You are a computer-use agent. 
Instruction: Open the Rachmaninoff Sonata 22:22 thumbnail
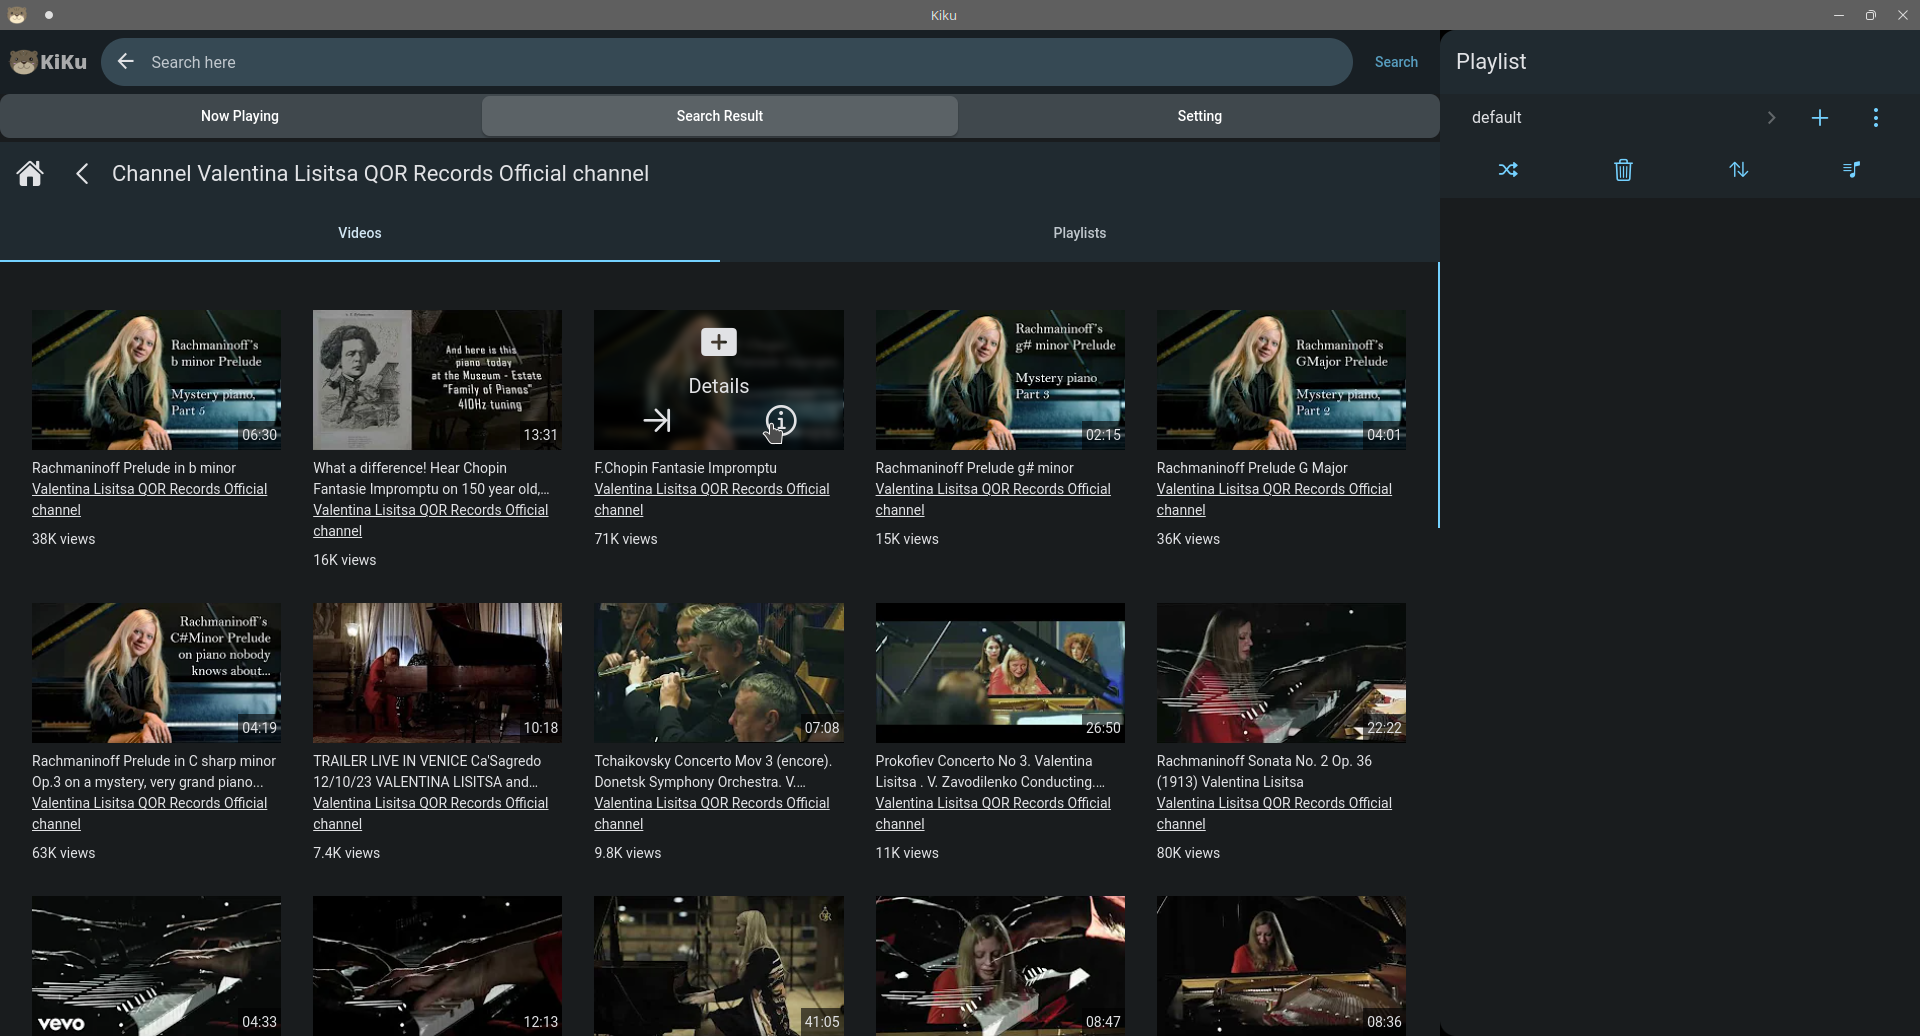(x=1281, y=673)
